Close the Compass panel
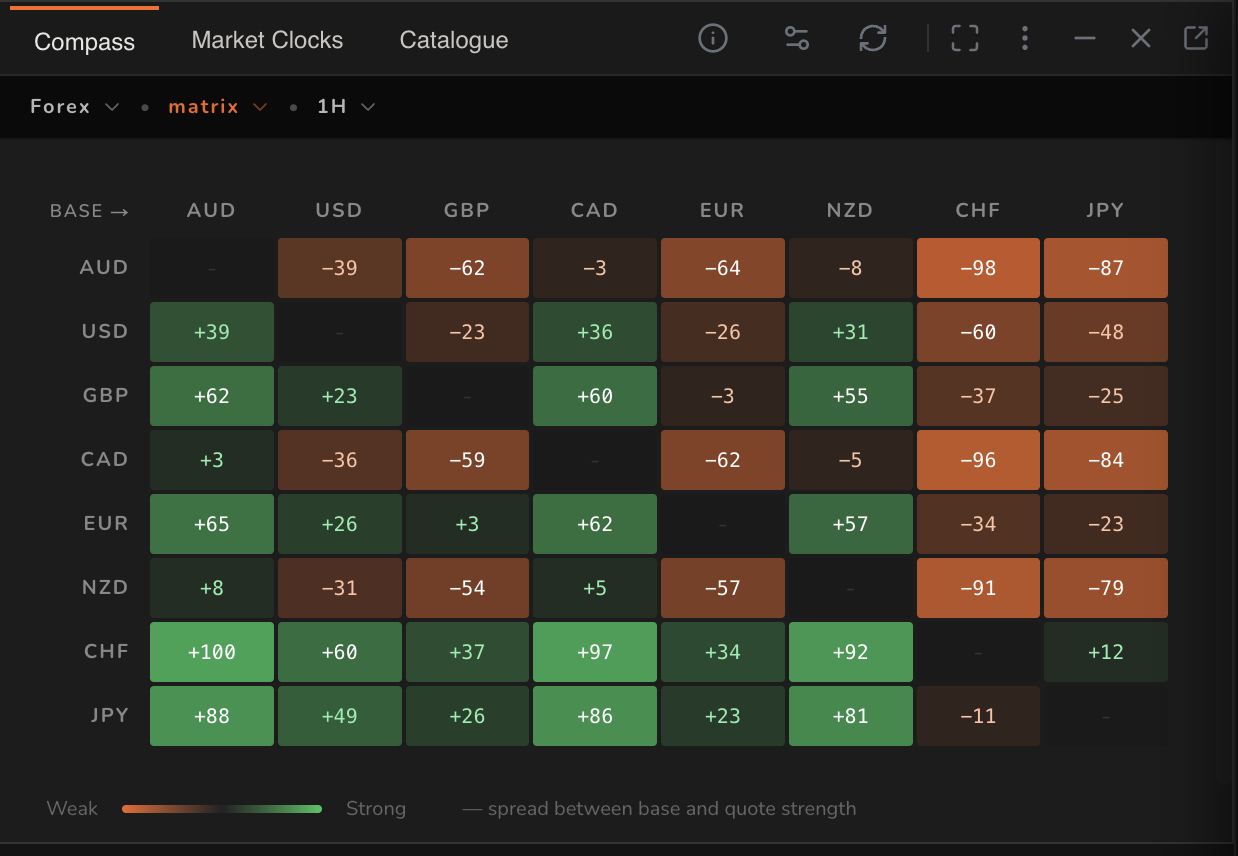The image size is (1238, 856). point(1141,39)
